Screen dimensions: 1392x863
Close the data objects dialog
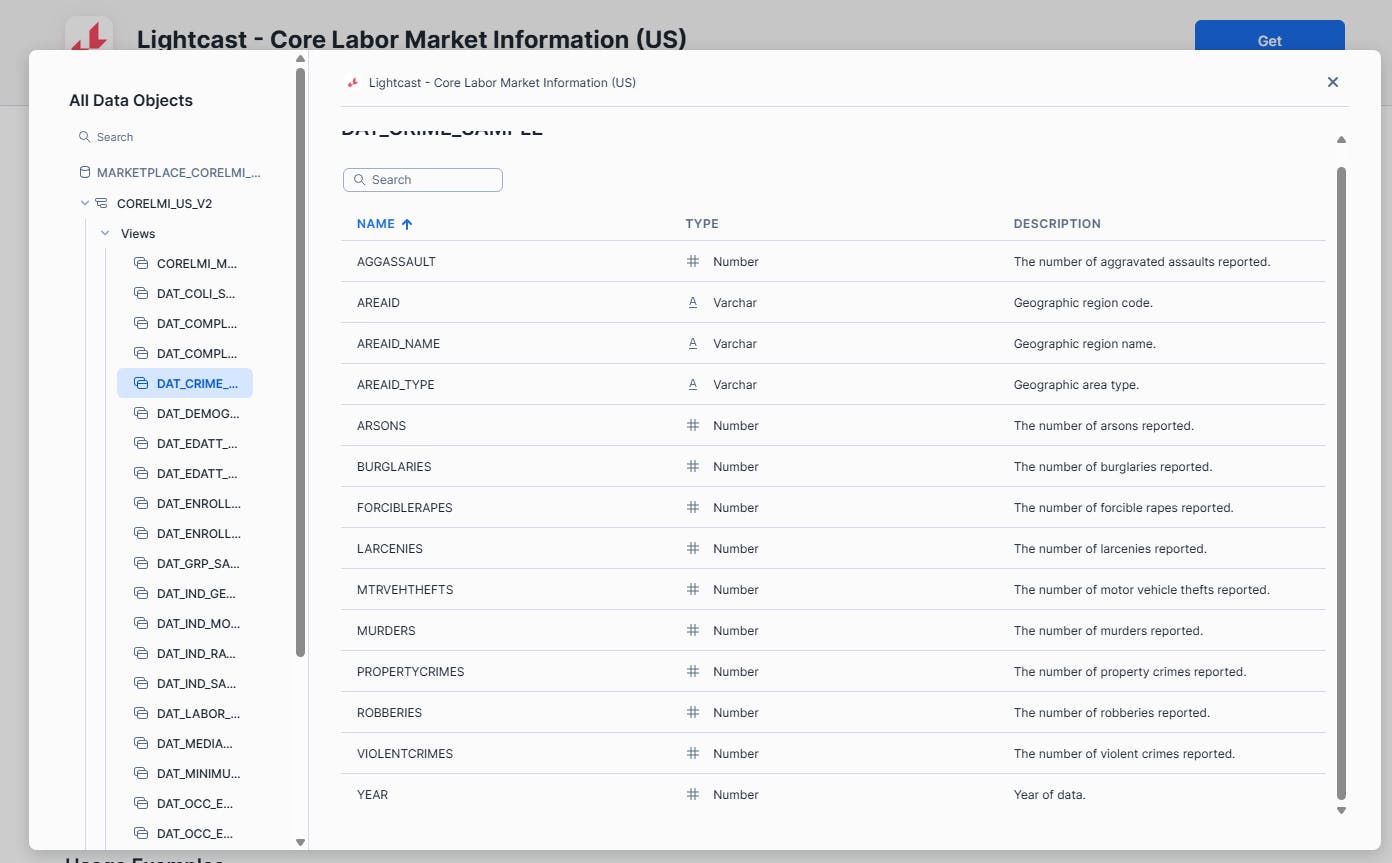pos(1333,82)
